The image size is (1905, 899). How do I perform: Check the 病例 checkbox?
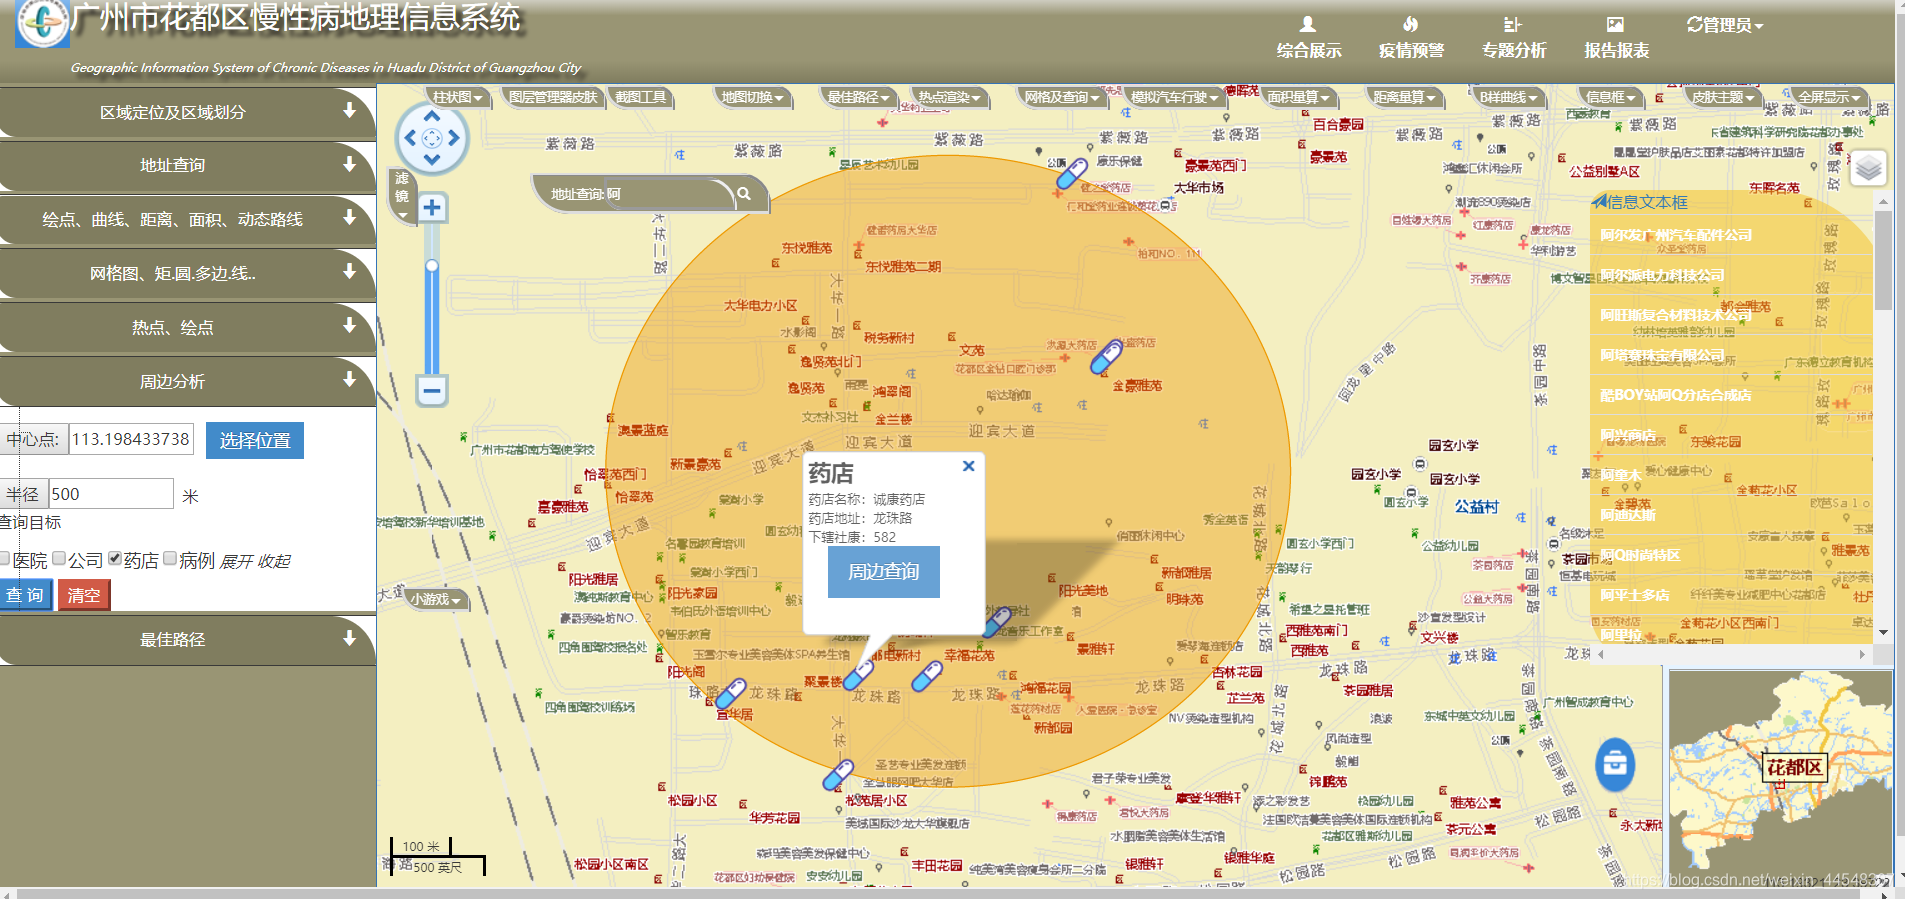click(x=170, y=559)
